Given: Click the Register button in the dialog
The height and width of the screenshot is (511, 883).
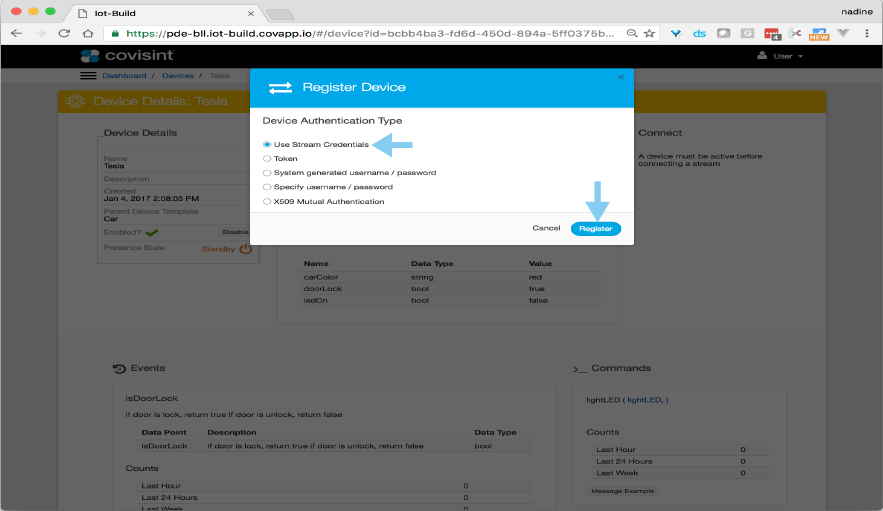Looking at the screenshot, I should point(595,228).
